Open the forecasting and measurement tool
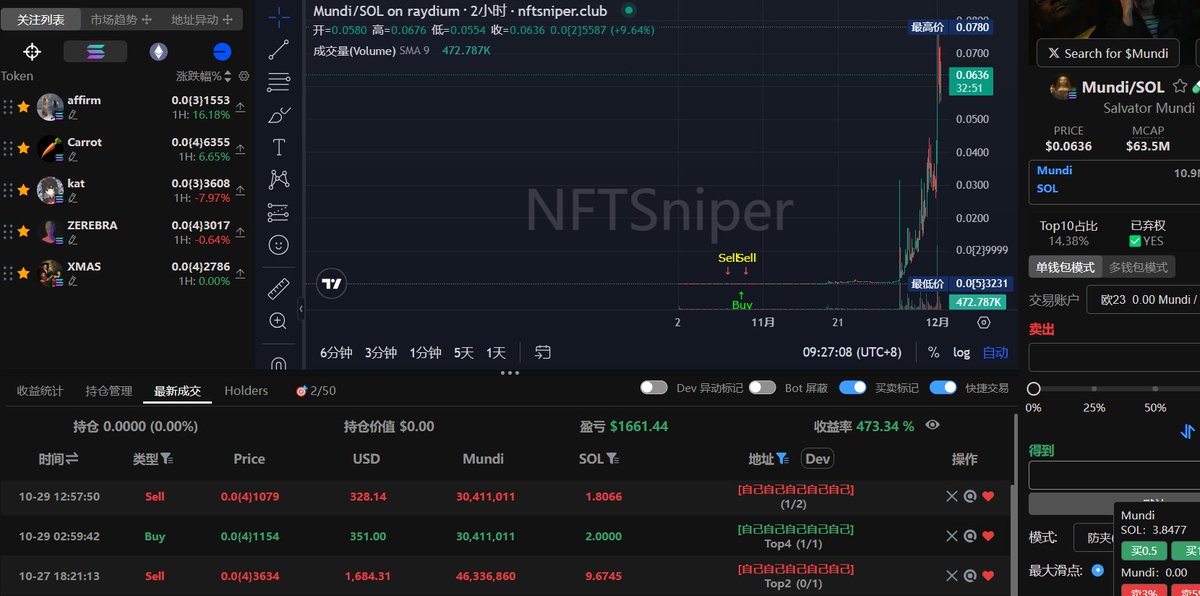This screenshot has width=1200, height=596. pos(279,213)
